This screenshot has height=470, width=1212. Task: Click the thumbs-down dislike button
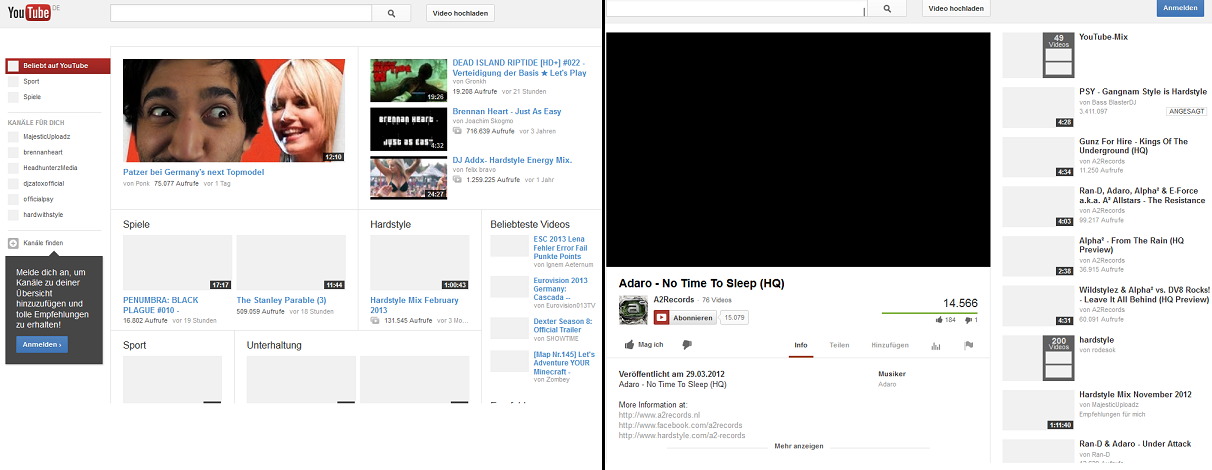687,345
